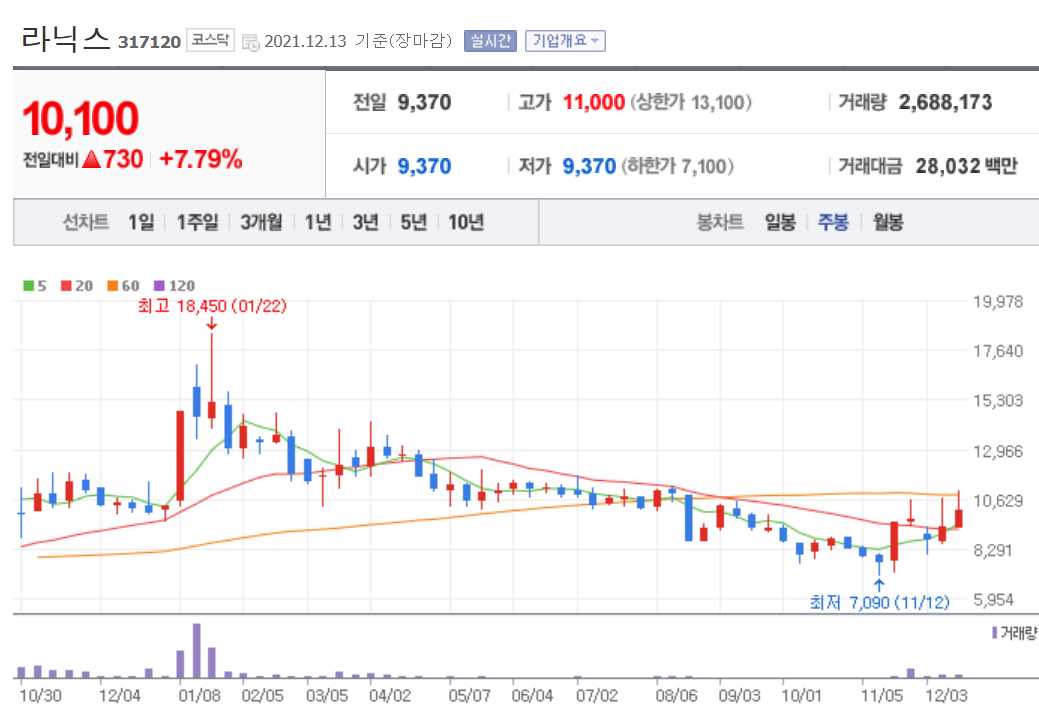
Task: Click the 최저 7,090 (11/12) low marker
Action: coord(879,602)
